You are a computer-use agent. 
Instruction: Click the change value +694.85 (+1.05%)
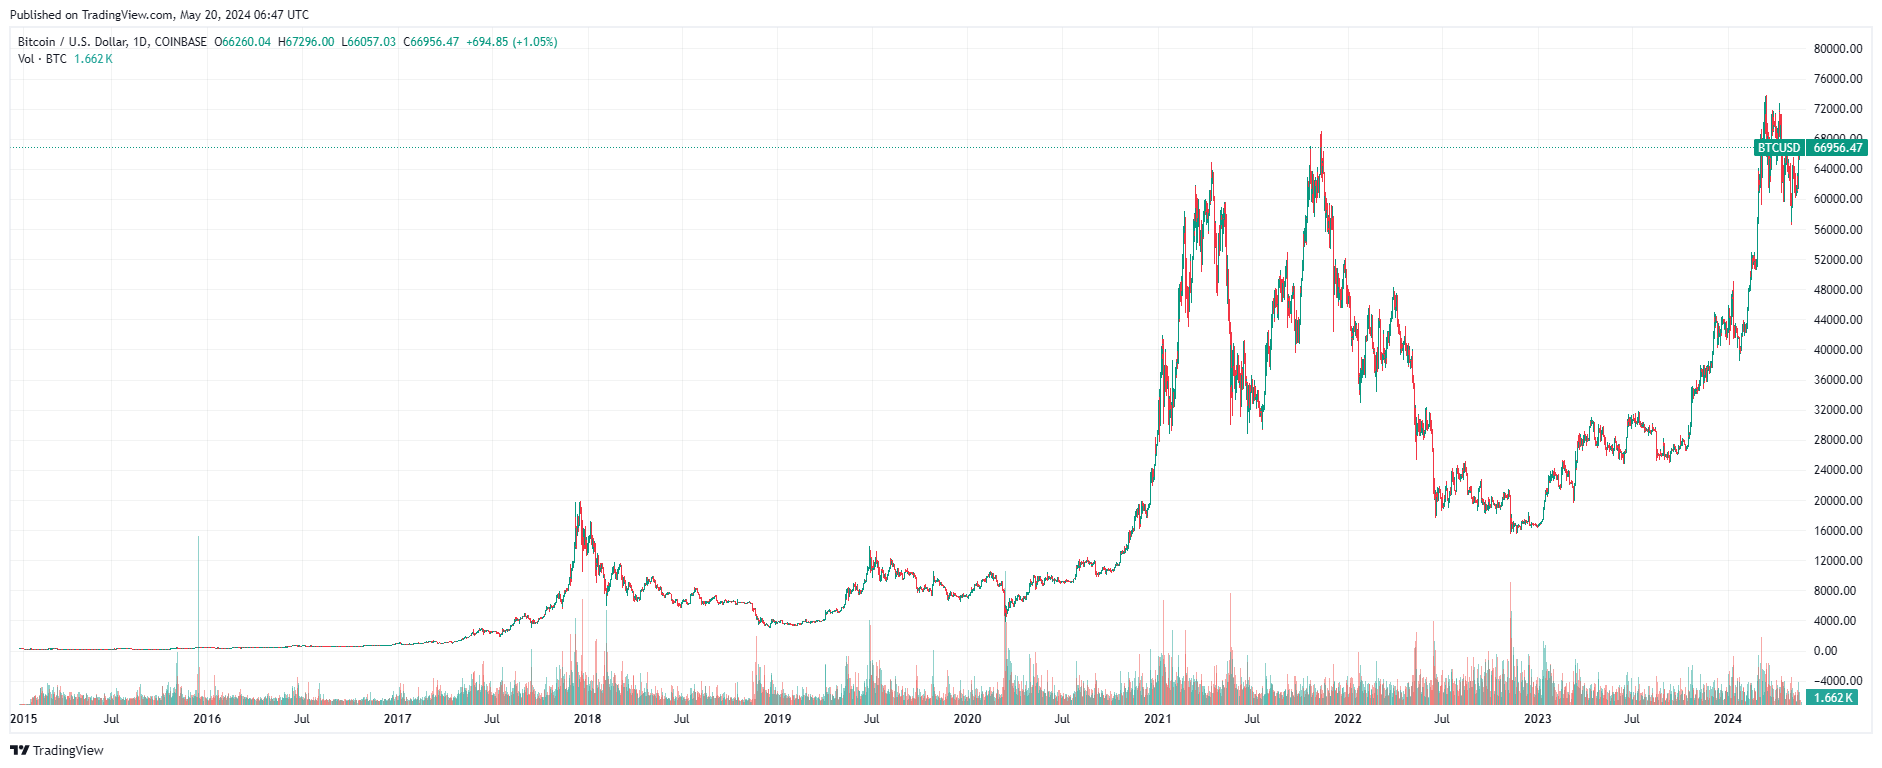click(512, 42)
